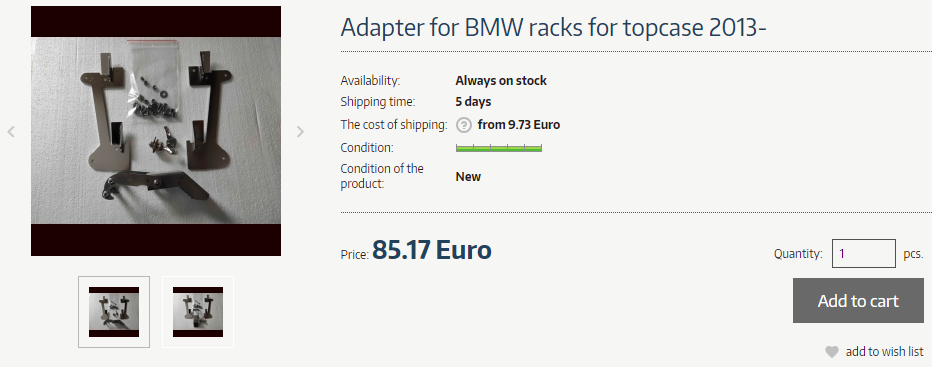Click the green condition rating bar

pyautogui.click(x=499, y=148)
